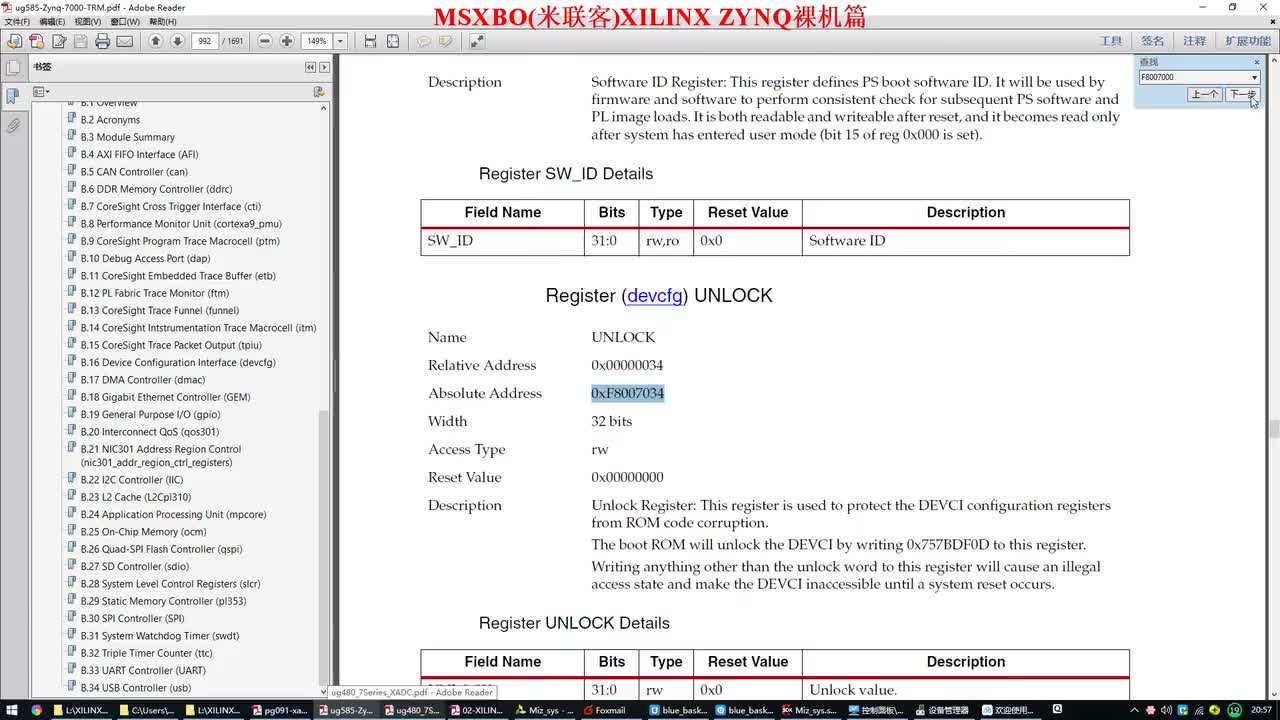Print the document using printer icon
The image size is (1280, 720).
pos(102,41)
